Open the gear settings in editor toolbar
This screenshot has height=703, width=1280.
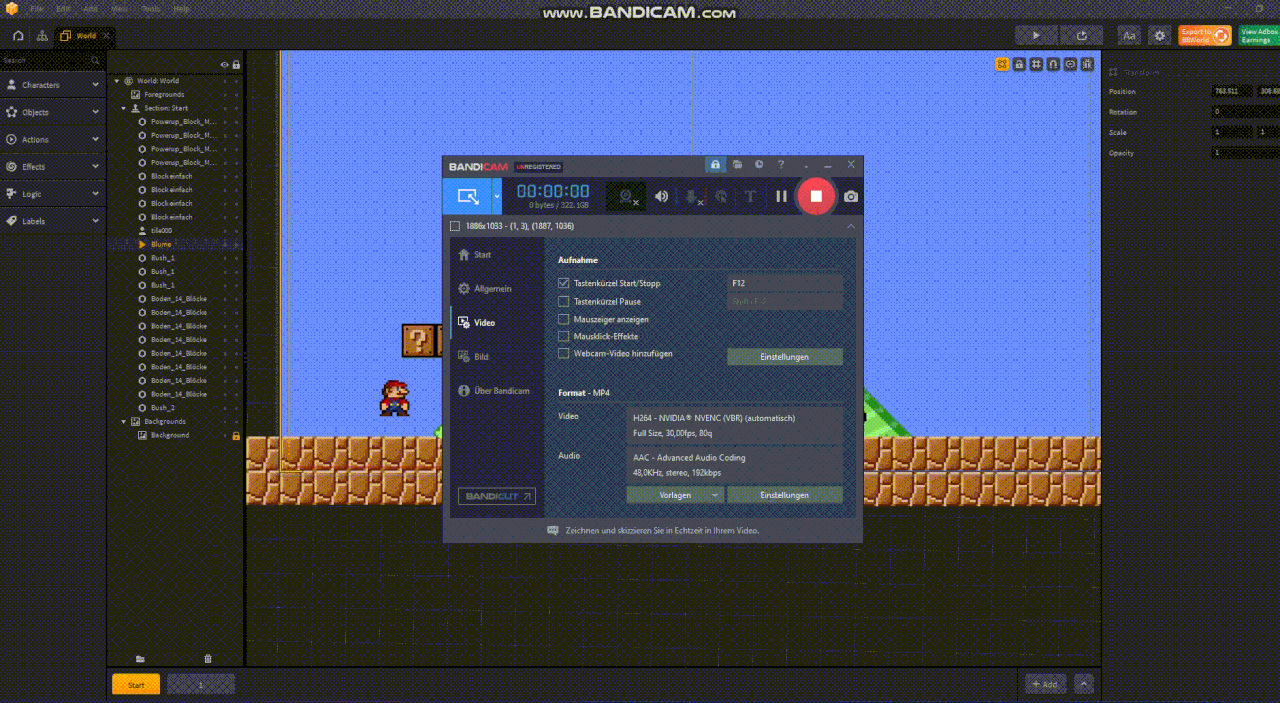(x=1160, y=35)
